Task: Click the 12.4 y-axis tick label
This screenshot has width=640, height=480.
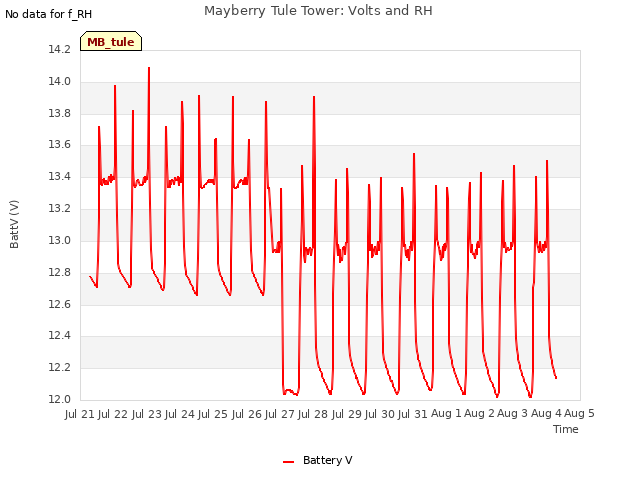Action: point(59,336)
